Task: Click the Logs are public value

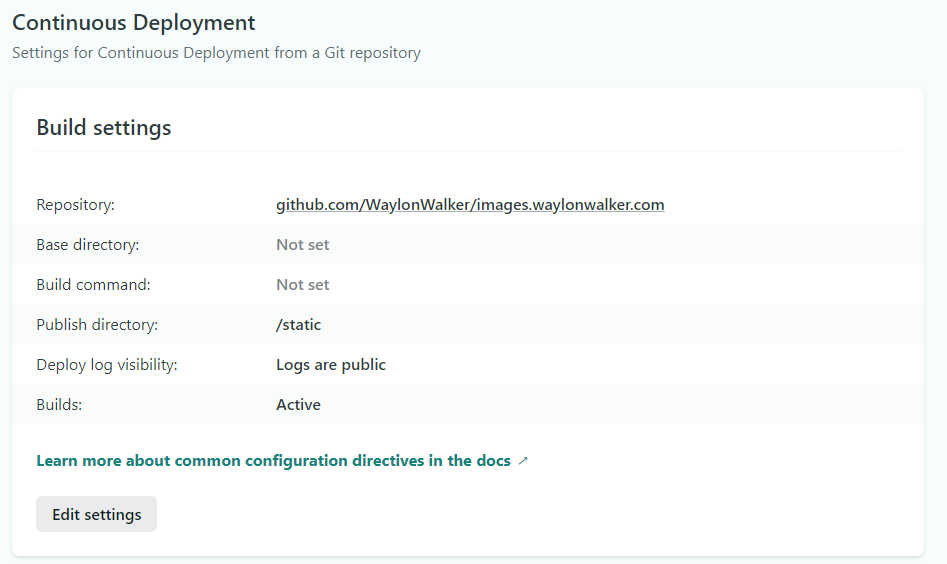Action: [x=331, y=365]
